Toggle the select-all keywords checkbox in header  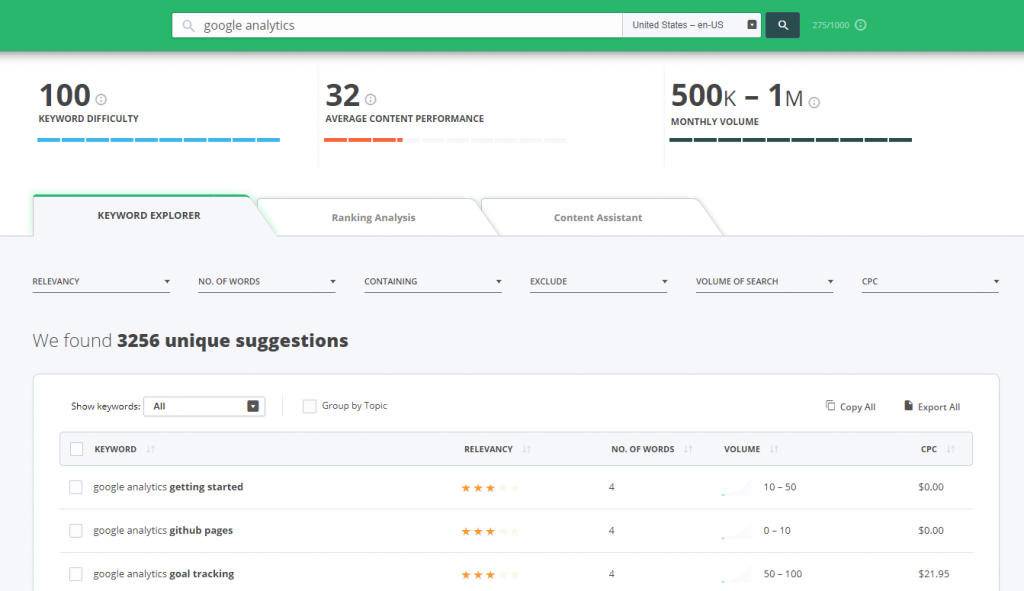76,449
